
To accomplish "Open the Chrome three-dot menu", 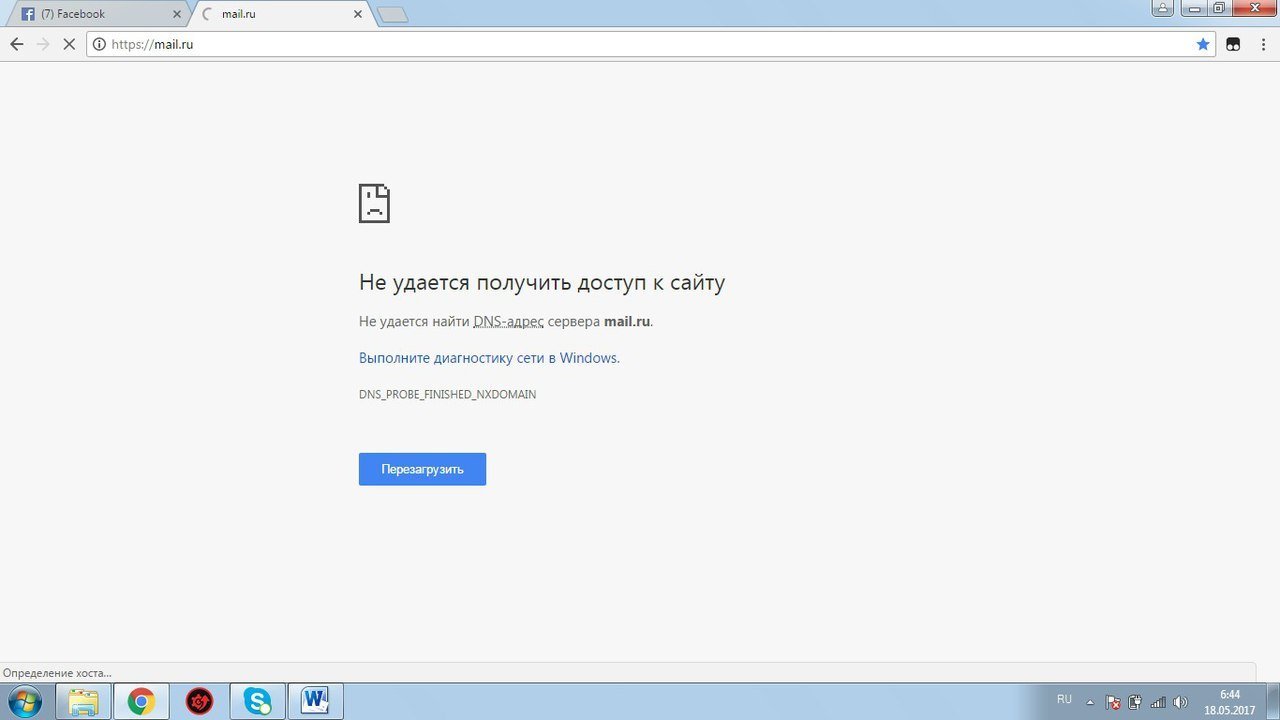I will click(1262, 44).
